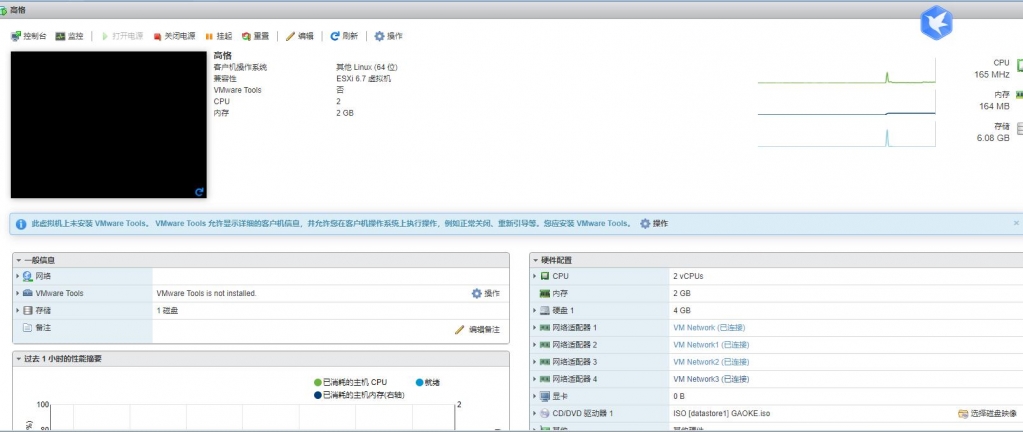Open the VM Network2 (已连接) link
Image resolution: width=1023 pixels, height=432 pixels.
711,362
